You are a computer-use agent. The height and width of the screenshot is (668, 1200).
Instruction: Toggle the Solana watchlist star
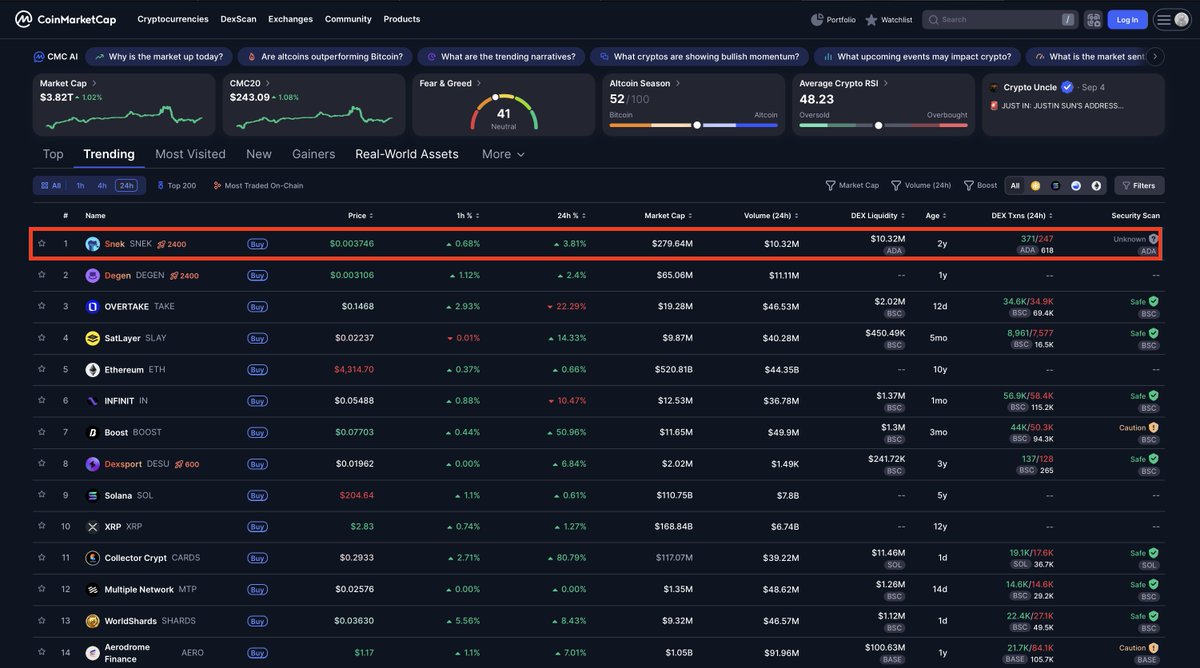42,495
